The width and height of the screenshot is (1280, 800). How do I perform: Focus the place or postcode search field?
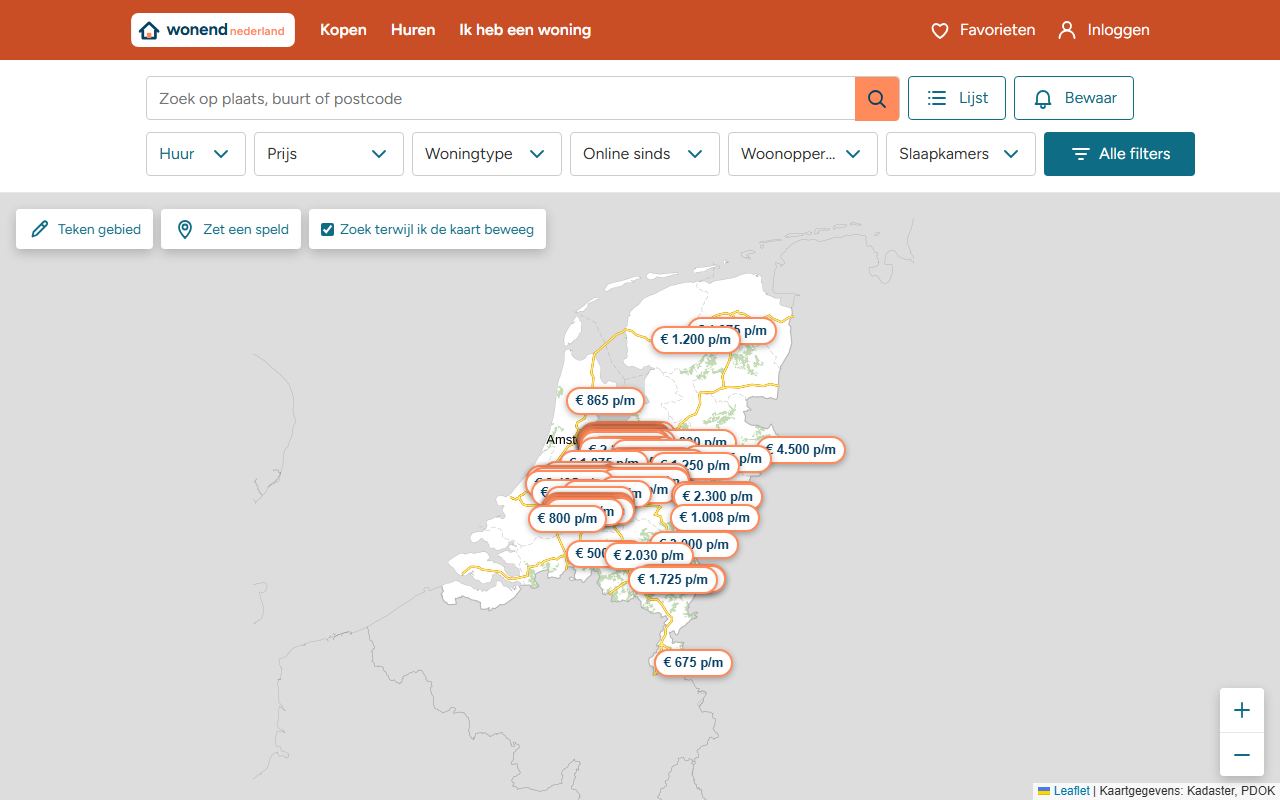click(500, 98)
